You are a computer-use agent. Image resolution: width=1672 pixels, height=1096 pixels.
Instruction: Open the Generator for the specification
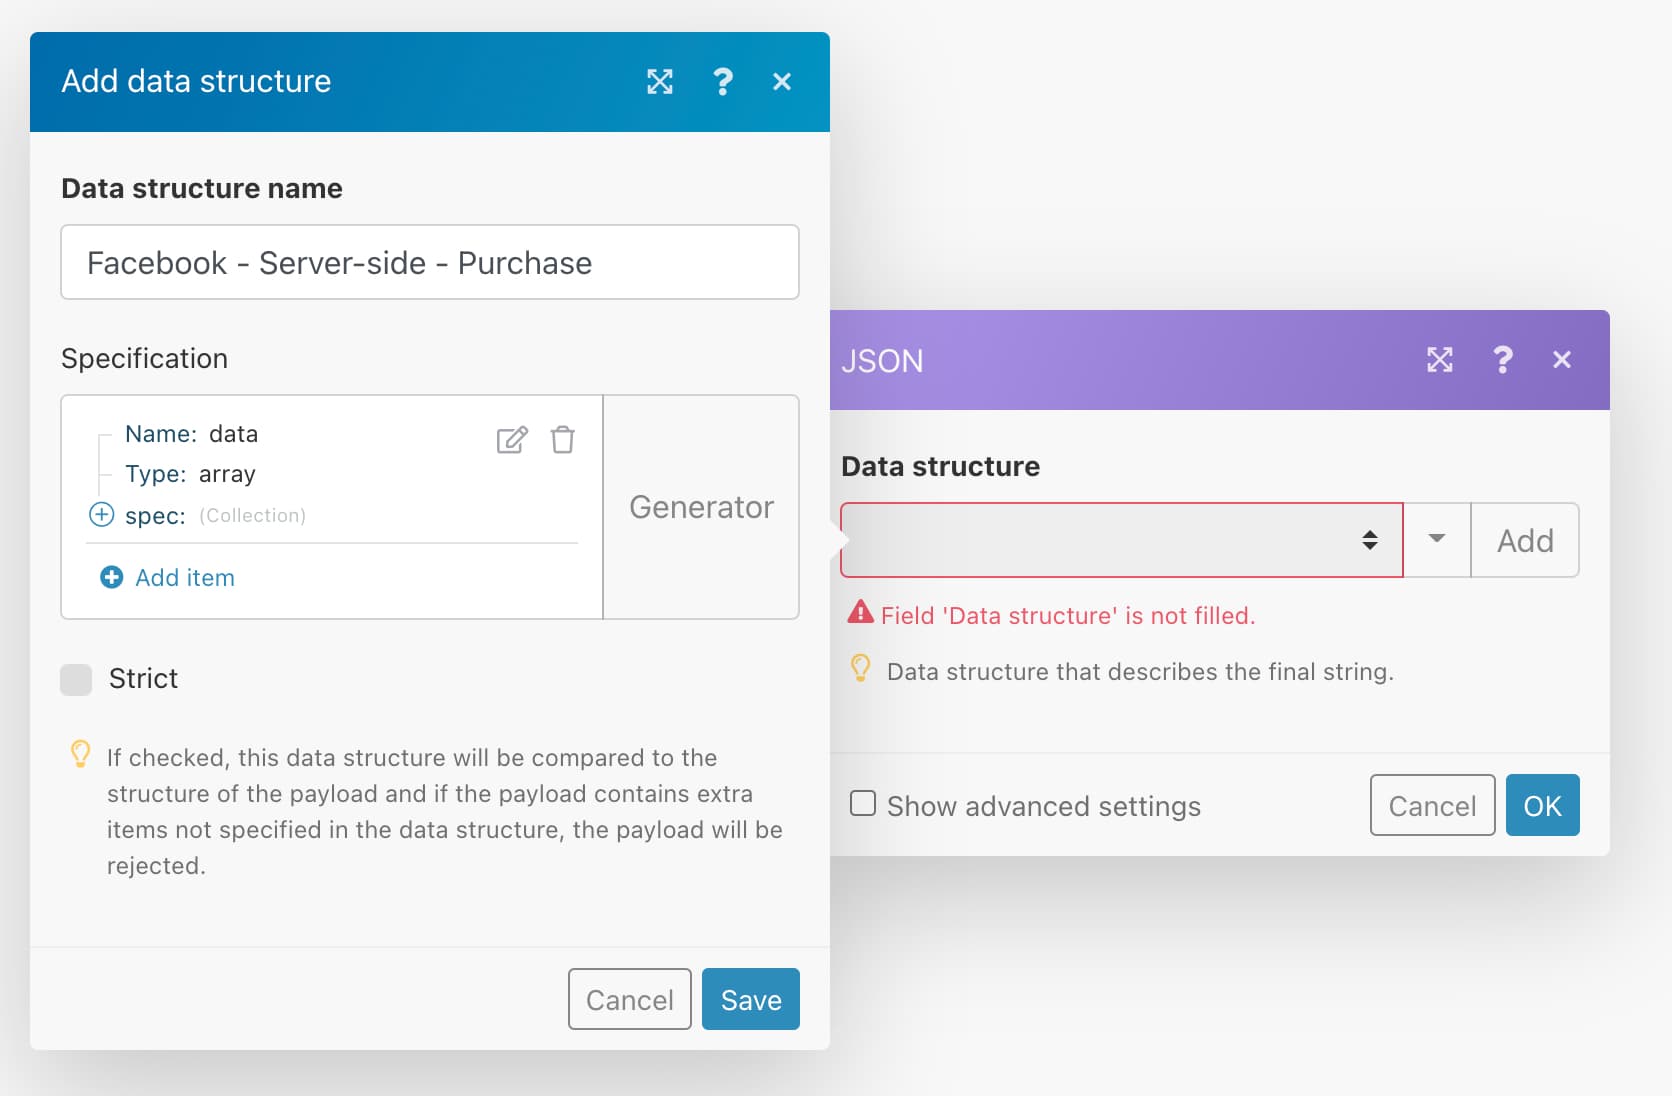point(701,507)
